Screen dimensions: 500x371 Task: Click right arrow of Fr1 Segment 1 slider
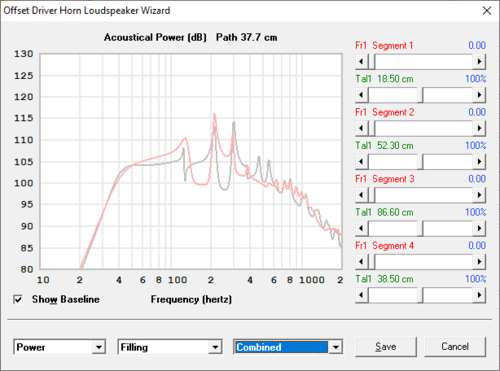click(x=479, y=62)
